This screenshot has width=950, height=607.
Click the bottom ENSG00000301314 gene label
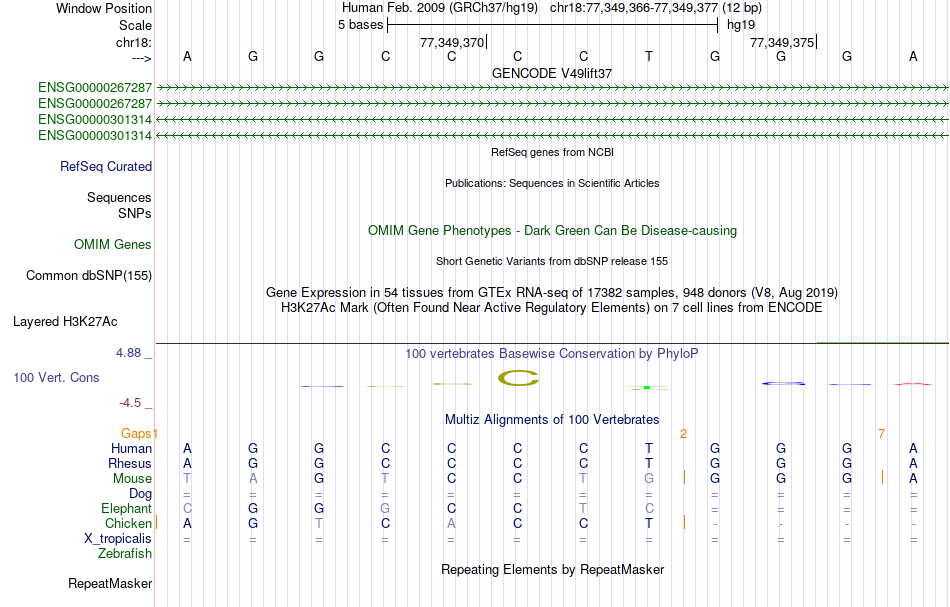95,136
